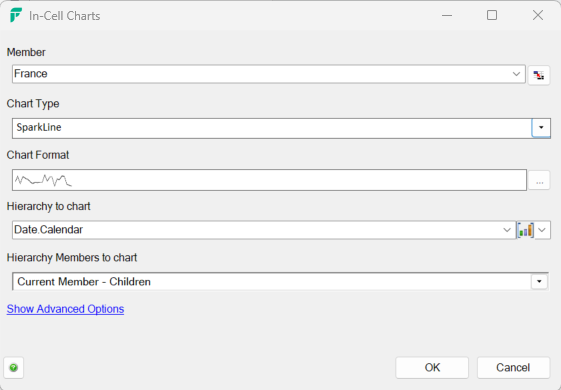The width and height of the screenshot is (561, 390).
Task: Open the member selector icon beside France
Action: click(x=538, y=74)
